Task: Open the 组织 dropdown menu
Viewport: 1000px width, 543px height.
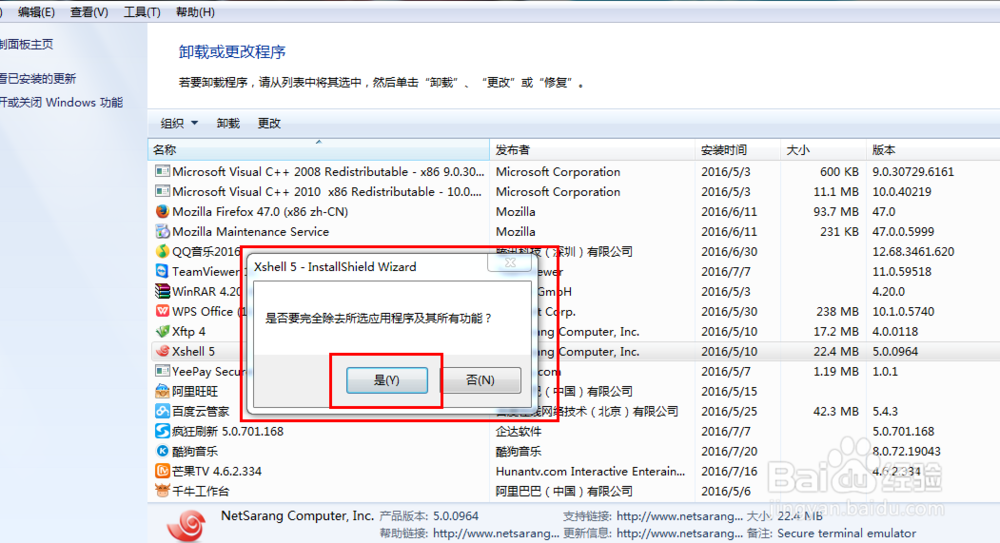Action: coord(179,123)
